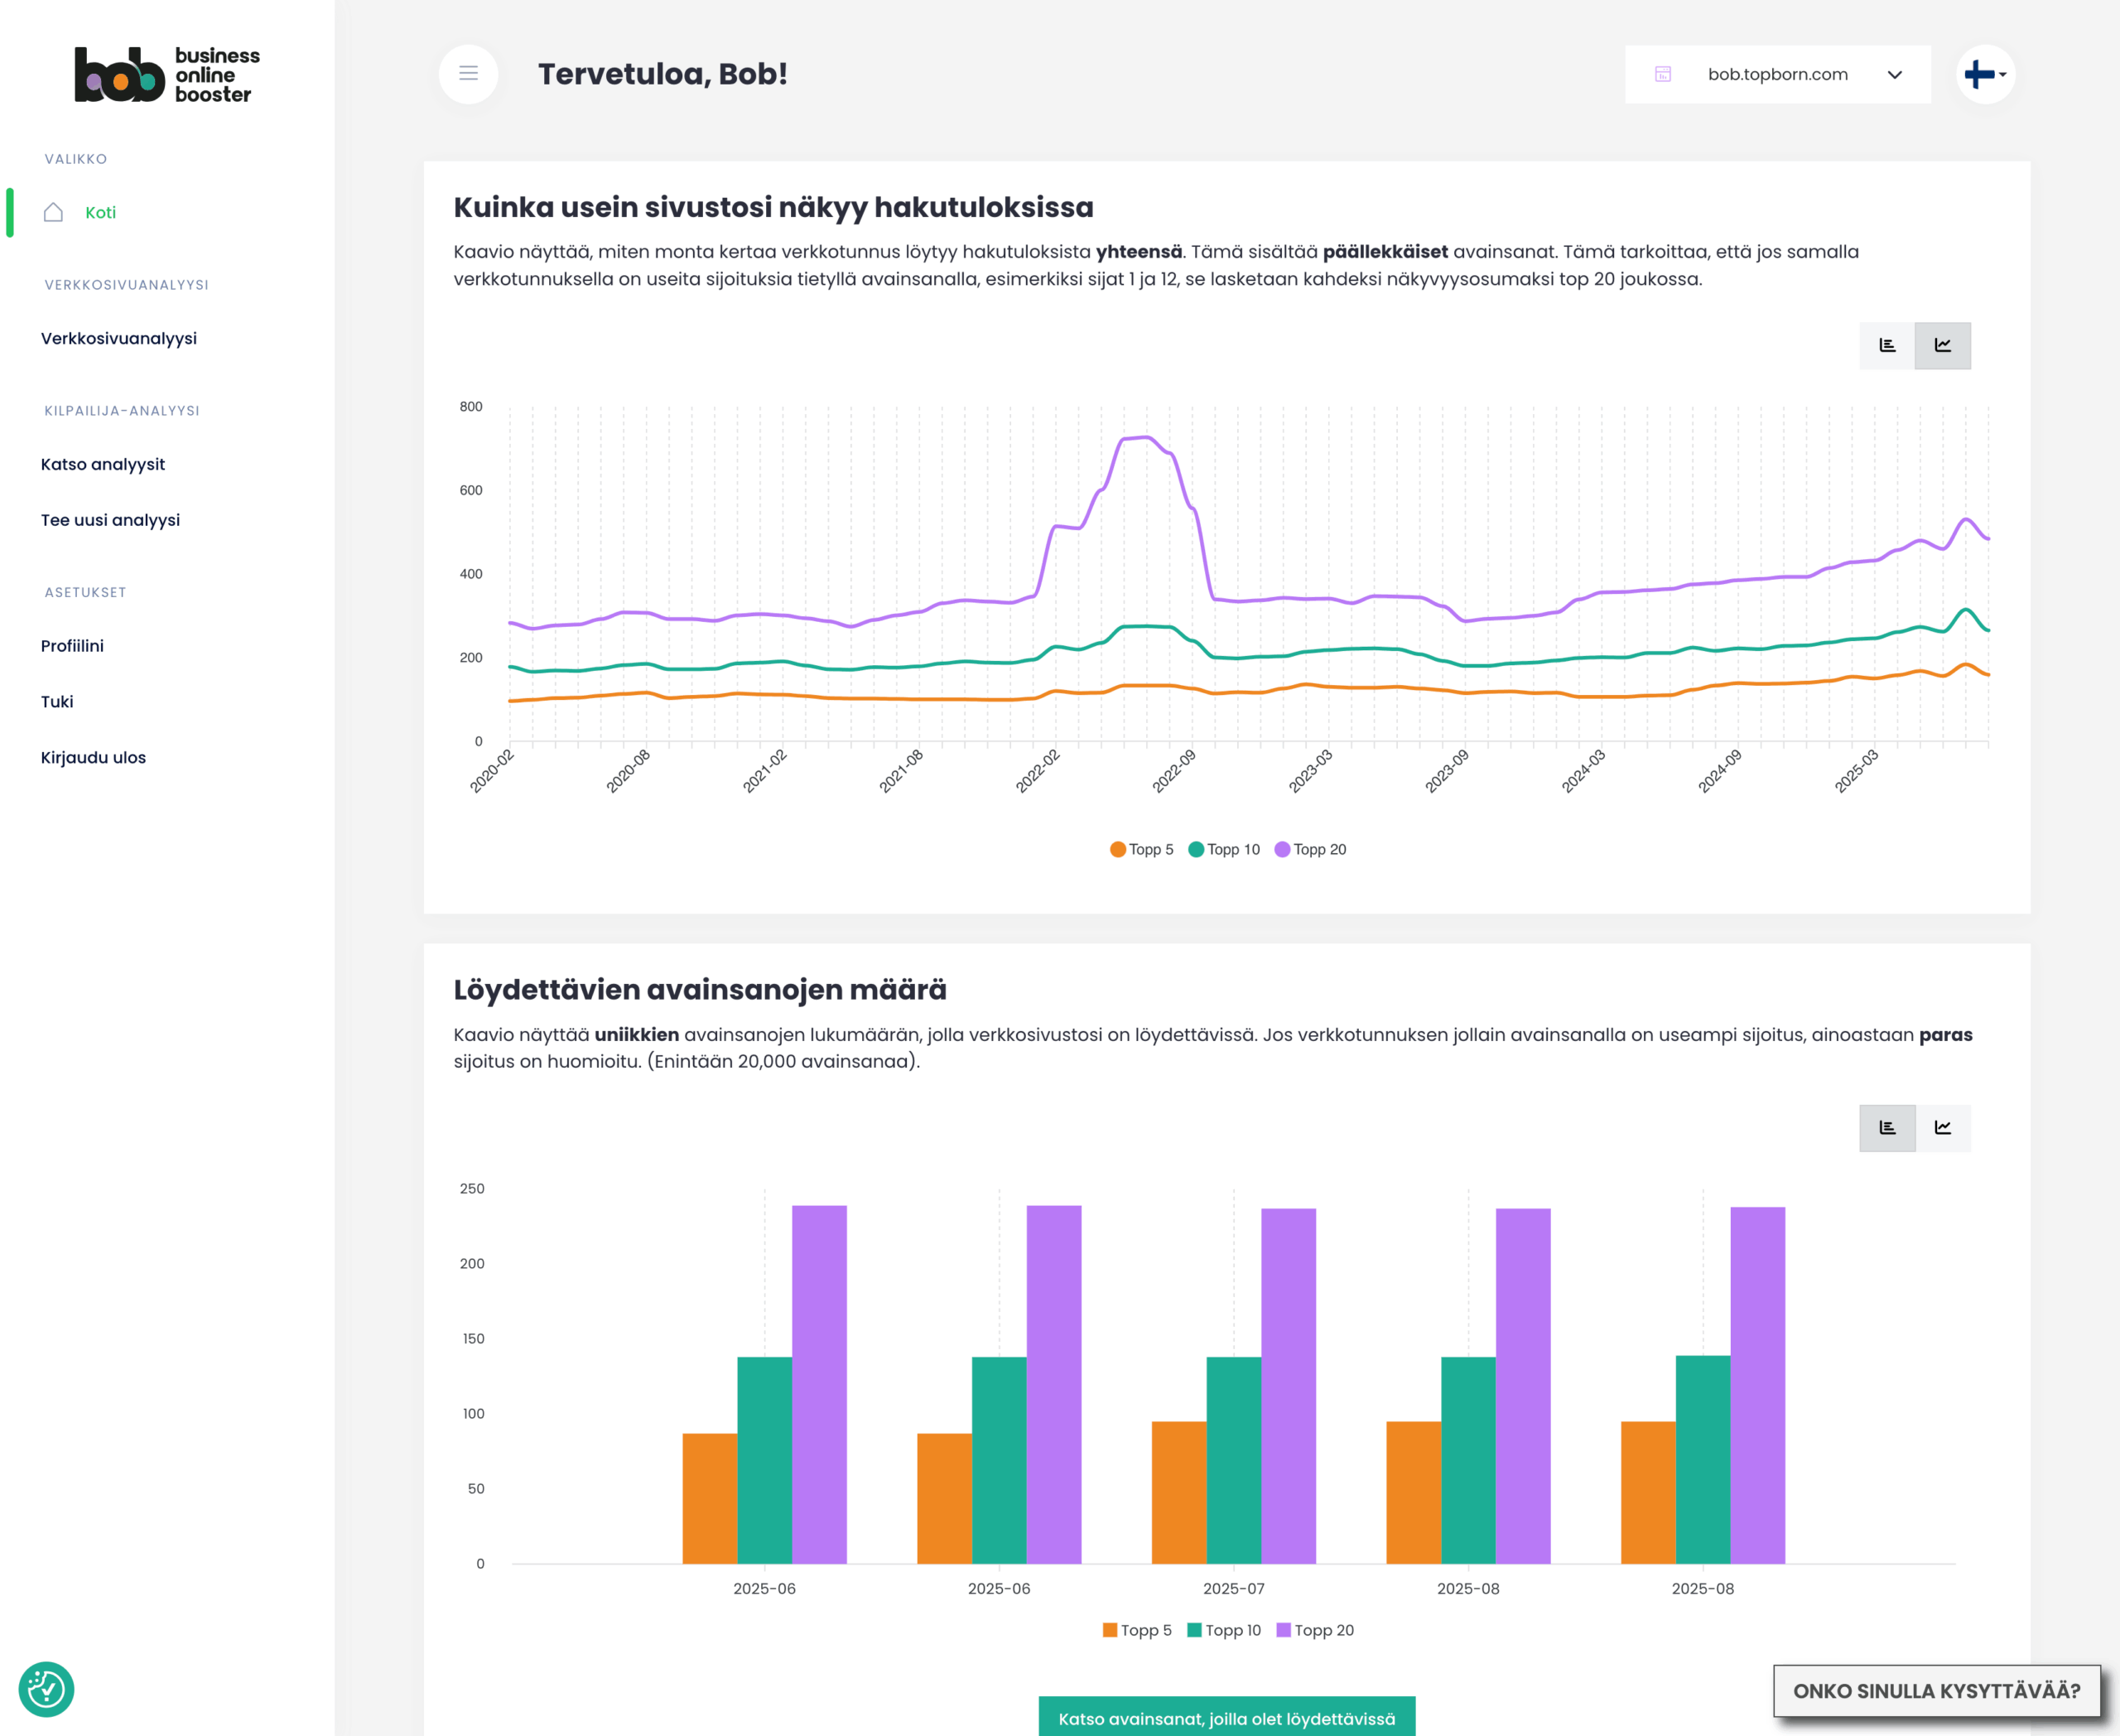The image size is (2120, 1736).
Task: Click the cookie consent badge icon
Action: [x=46, y=1689]
